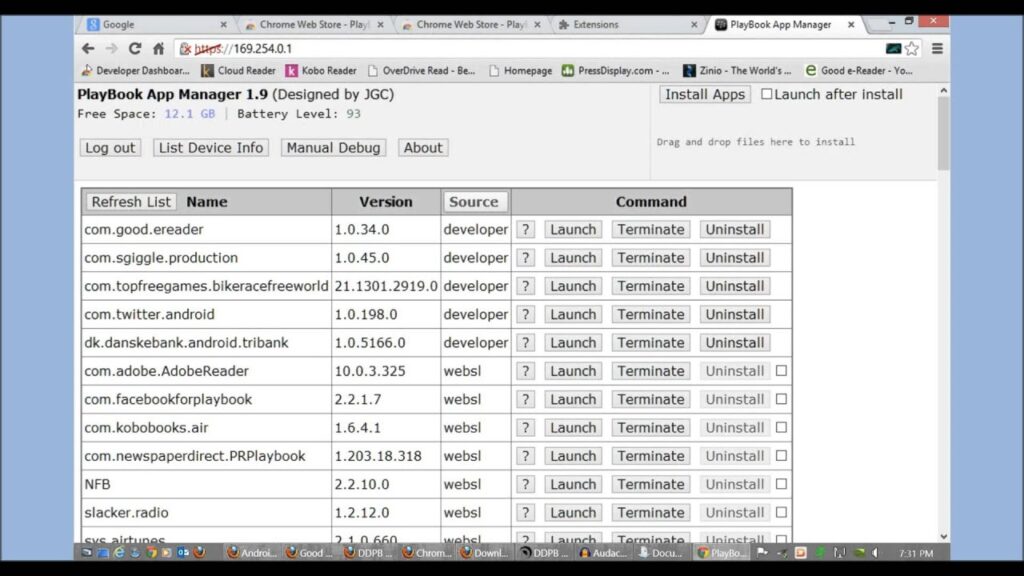Open PressDisplay.com bookmark
This screenshot has height=576, width=1024.
[x=615, y=71]
